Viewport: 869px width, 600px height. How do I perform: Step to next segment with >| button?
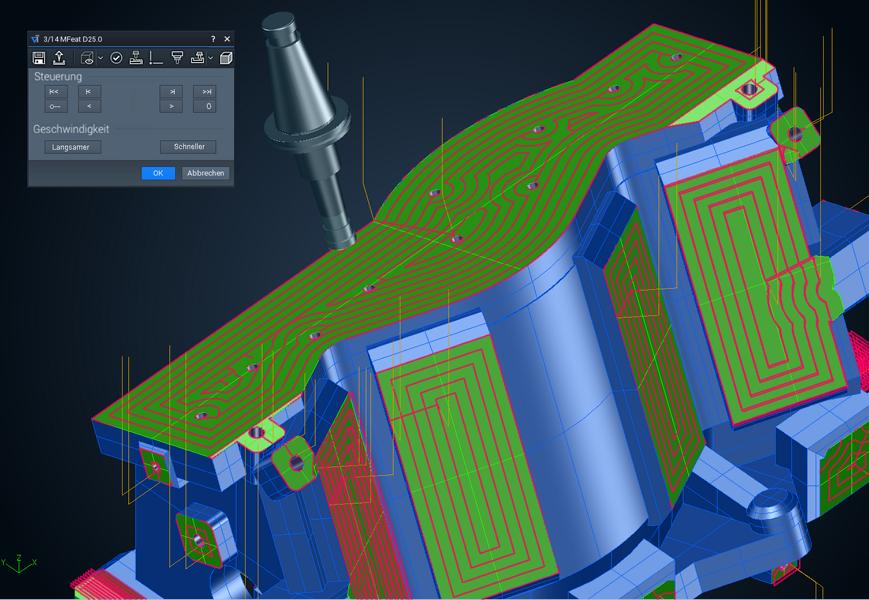171,91
